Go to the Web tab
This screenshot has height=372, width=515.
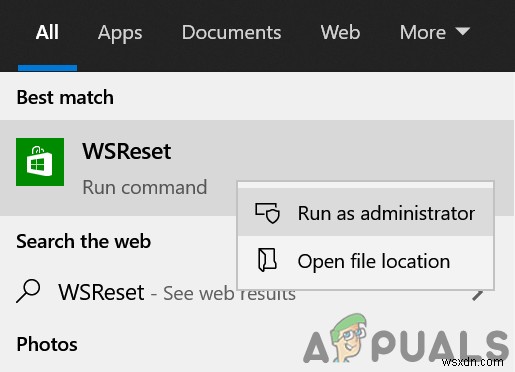coord(340,32)
